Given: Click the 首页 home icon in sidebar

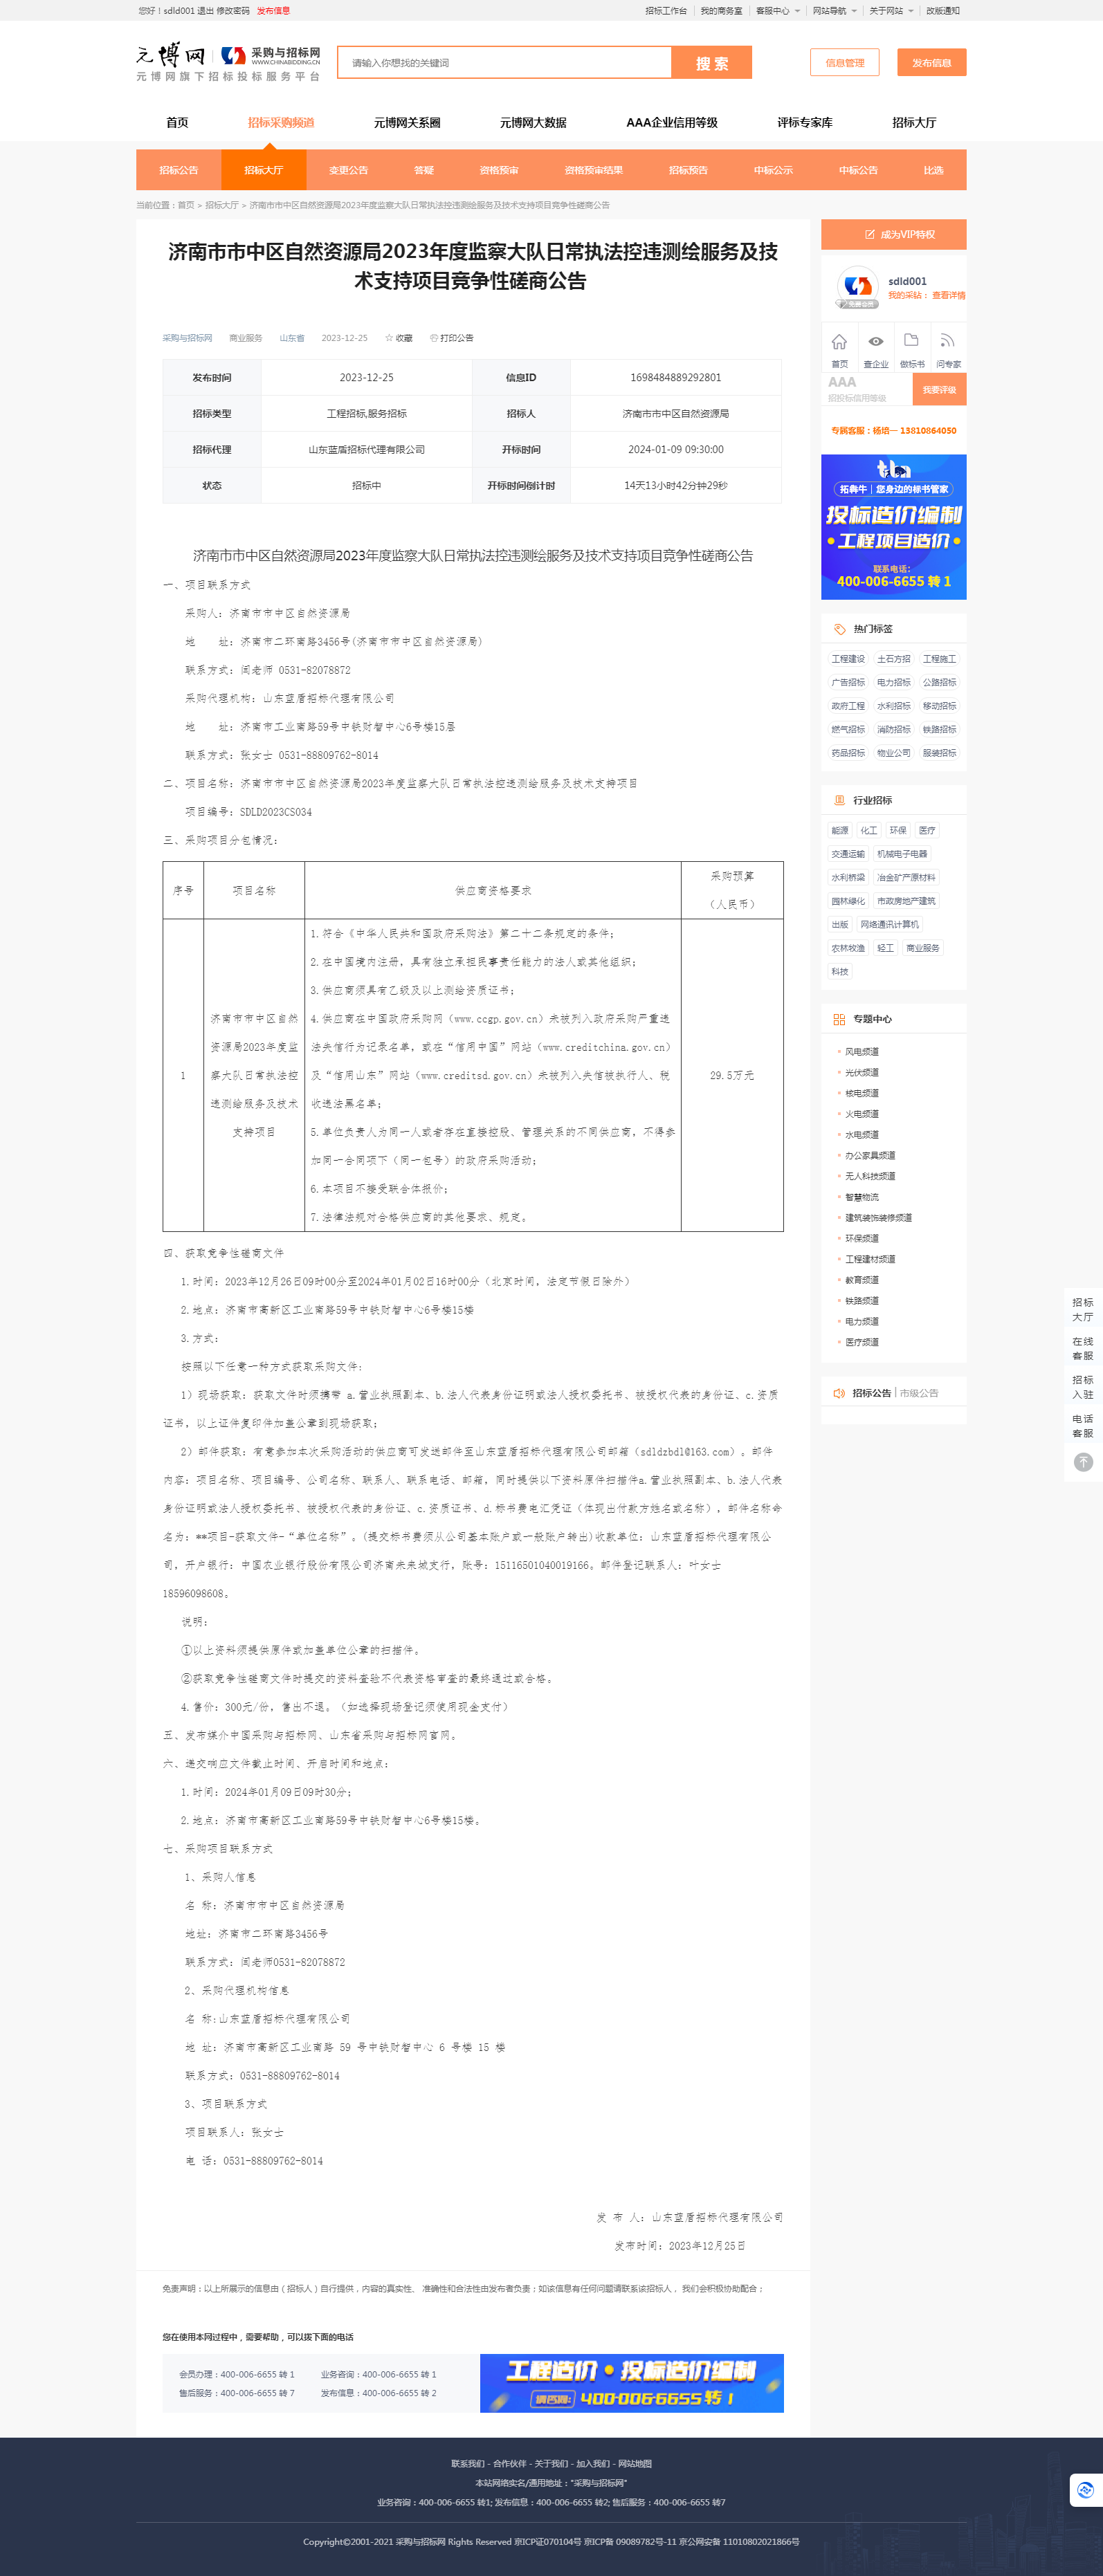Looking at the screenshot, I should (839, 342).
